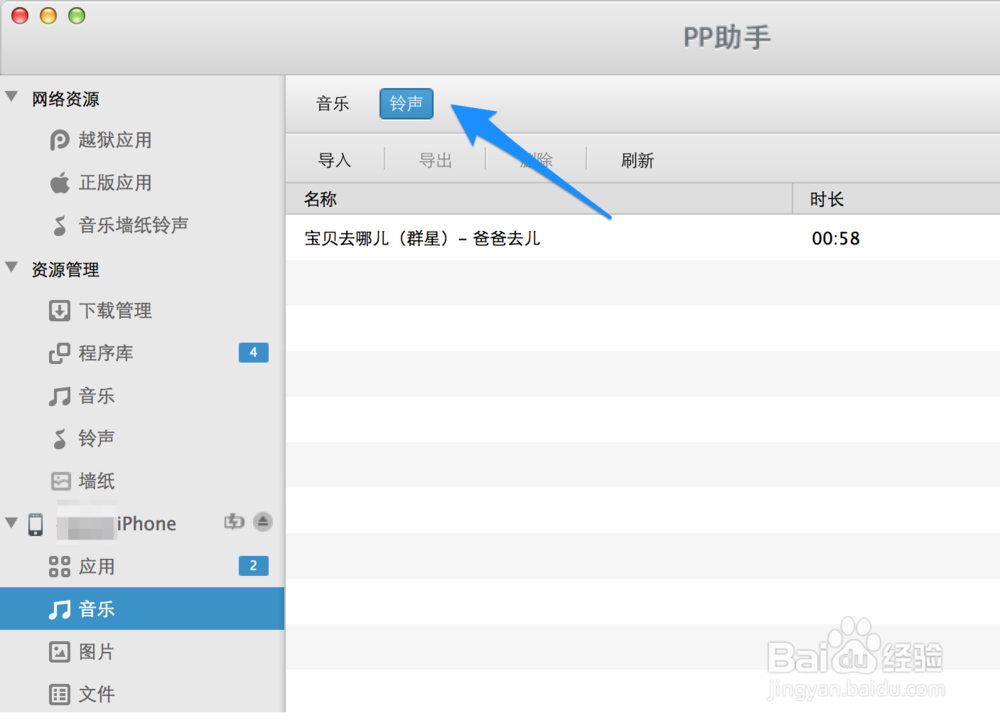This screenshot has height=723, width=1000.
Task: Click the iPhone device icon
Action: tap(36, 524)
